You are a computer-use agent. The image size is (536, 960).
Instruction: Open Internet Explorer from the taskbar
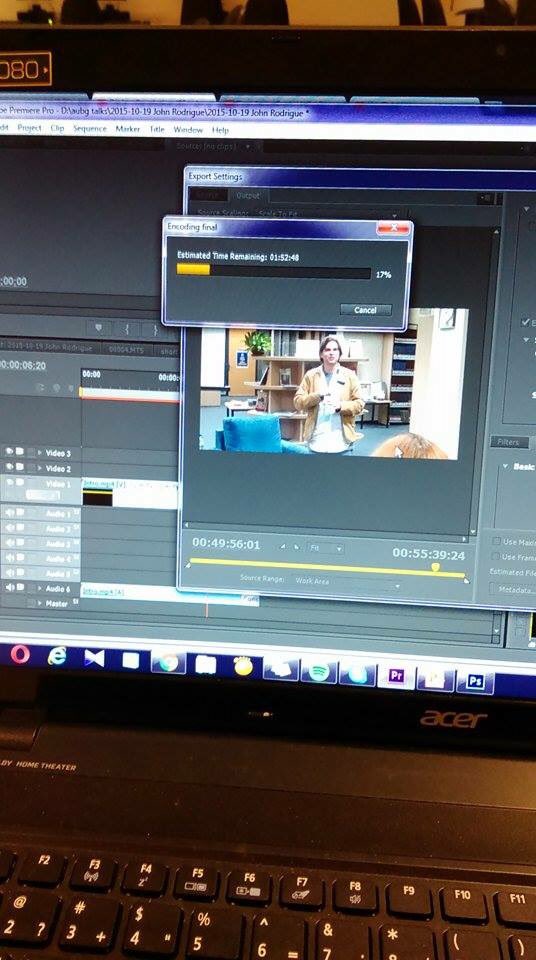(57, 656)
